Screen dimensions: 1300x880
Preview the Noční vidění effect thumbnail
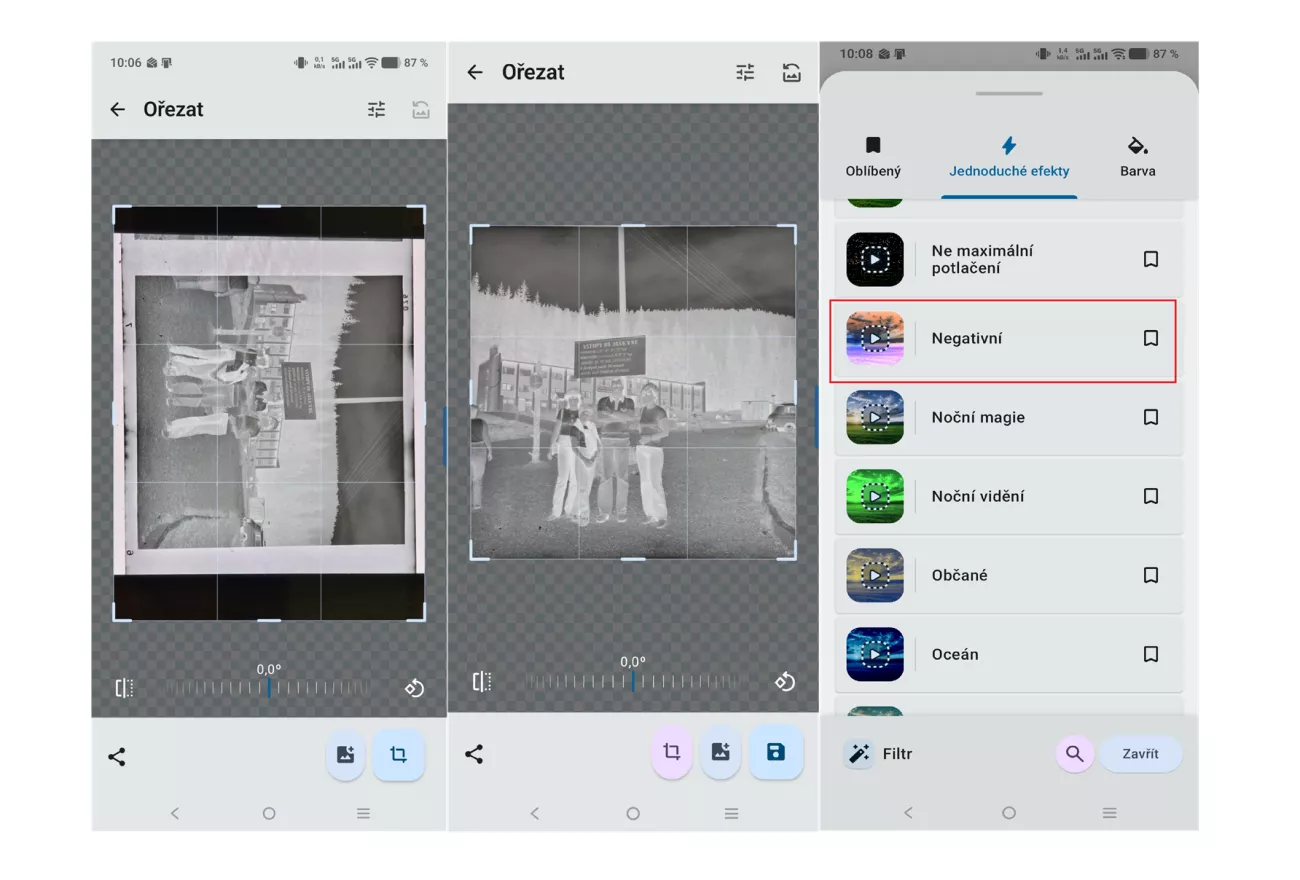875,496
